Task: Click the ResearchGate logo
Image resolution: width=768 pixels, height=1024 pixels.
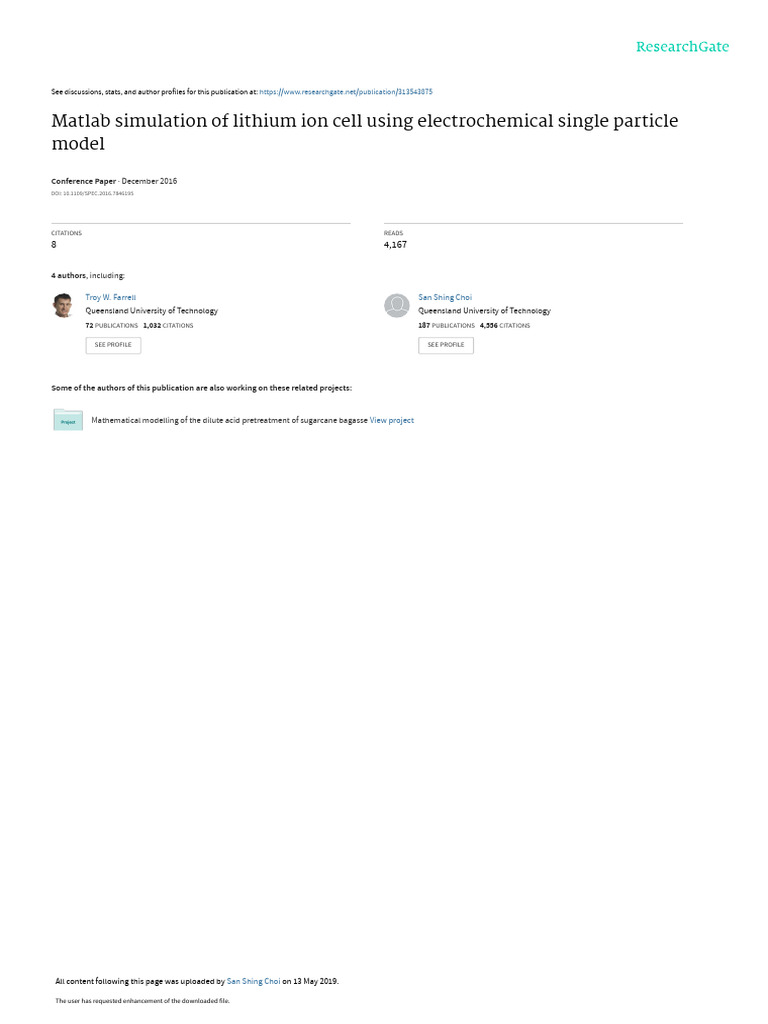Action: tap(682, 46)
